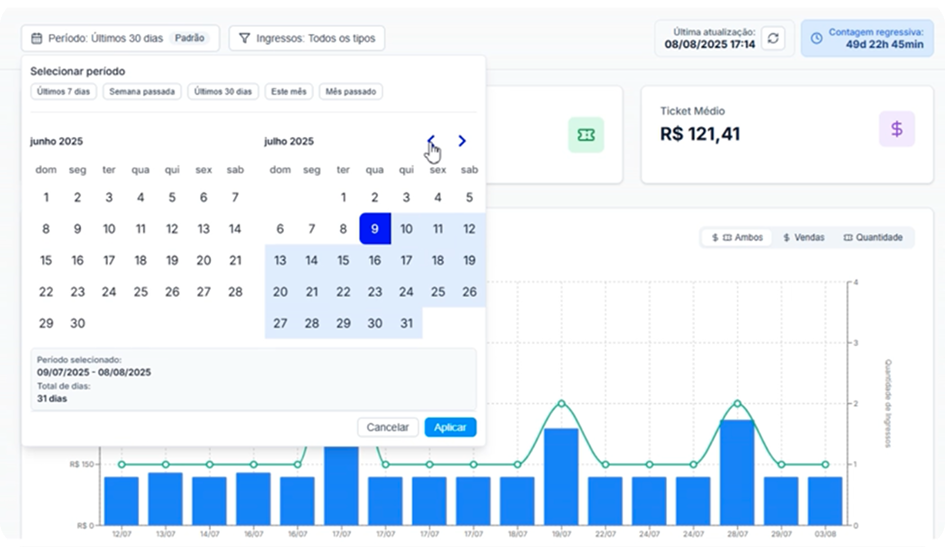Switch chart view to Ambos
Screen dimensions: 945x547
(x=737, y=238)
